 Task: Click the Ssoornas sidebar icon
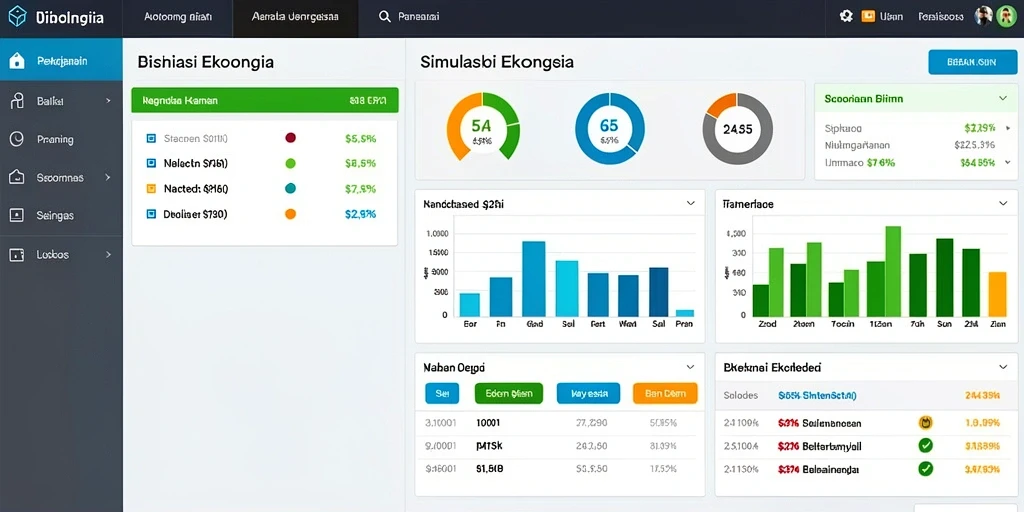(17, 177)
